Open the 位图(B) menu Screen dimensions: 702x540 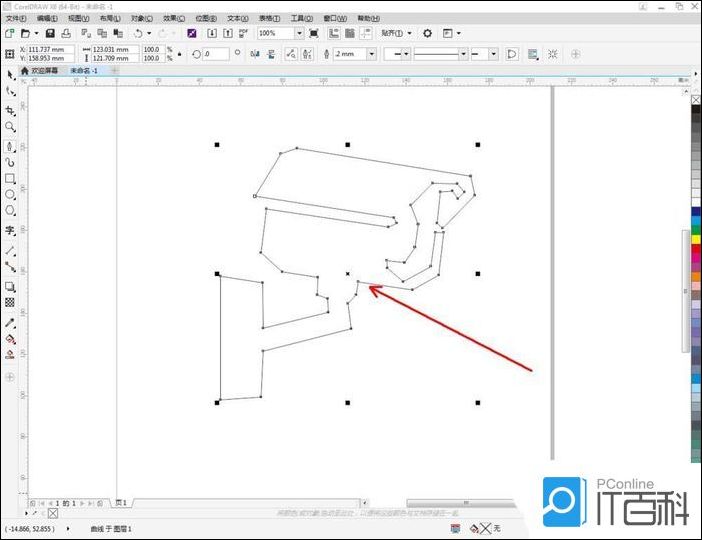tap(206, 18)
